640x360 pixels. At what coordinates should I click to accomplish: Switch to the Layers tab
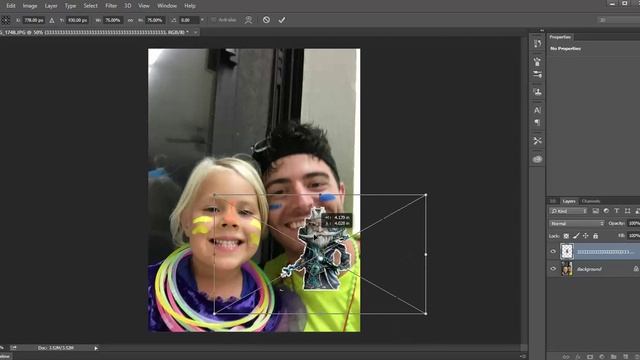point(569,201)
